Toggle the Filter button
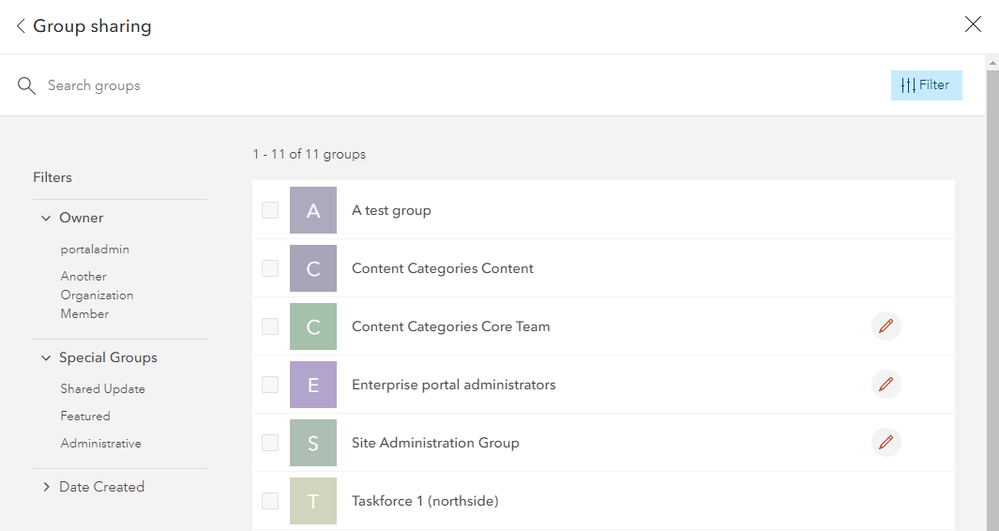This screenshot has height=531, width=999. click(926, 85)
